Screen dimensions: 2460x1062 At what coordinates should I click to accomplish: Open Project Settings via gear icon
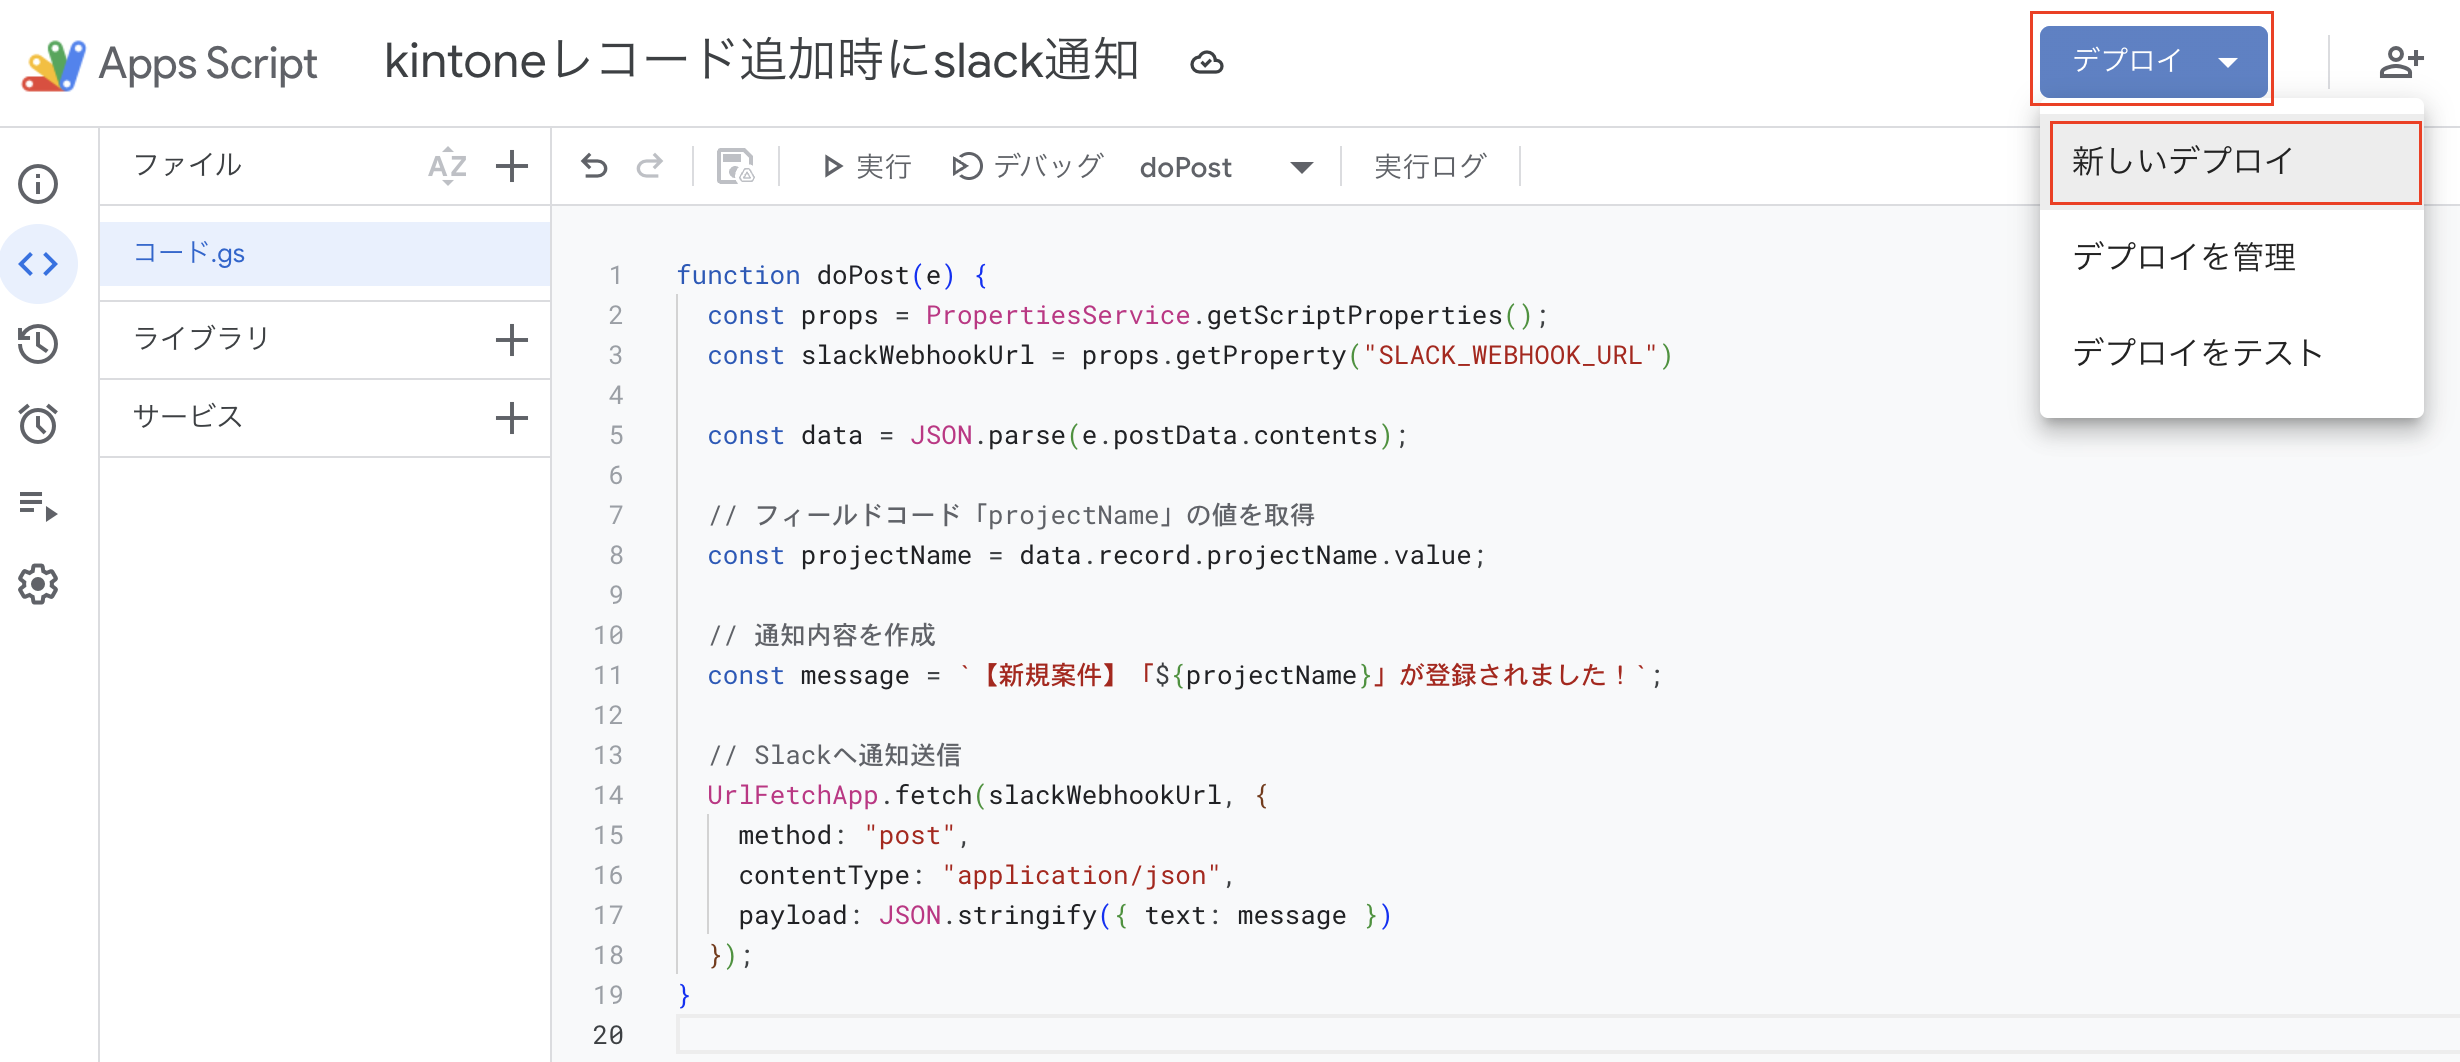(38, 584)
